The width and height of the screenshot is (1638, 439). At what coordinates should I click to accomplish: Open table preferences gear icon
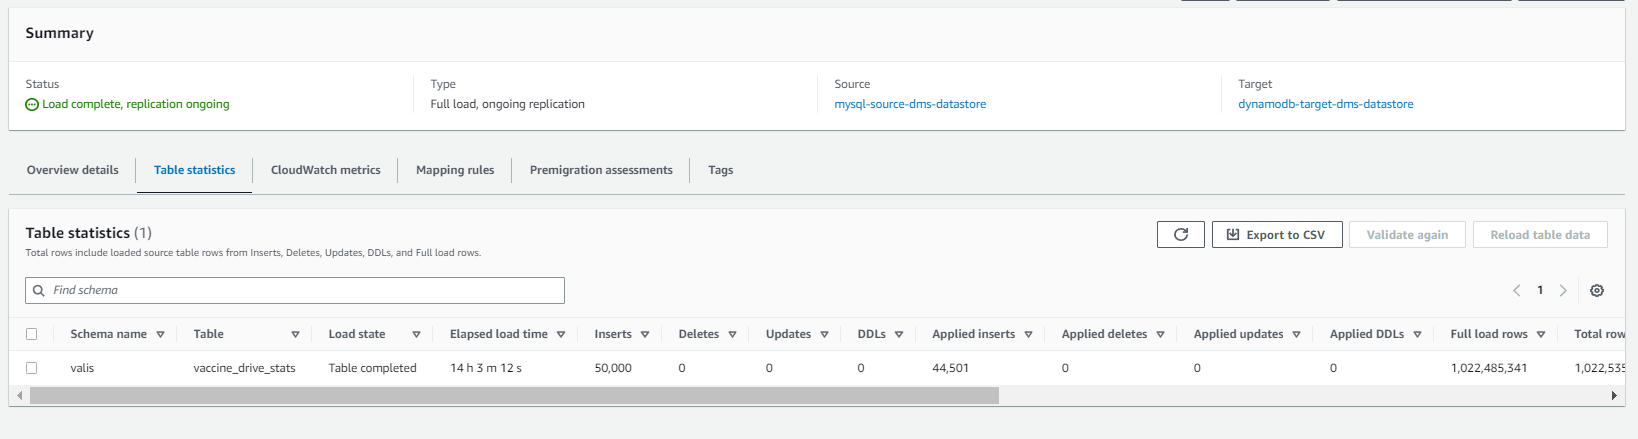point(1597,291)
